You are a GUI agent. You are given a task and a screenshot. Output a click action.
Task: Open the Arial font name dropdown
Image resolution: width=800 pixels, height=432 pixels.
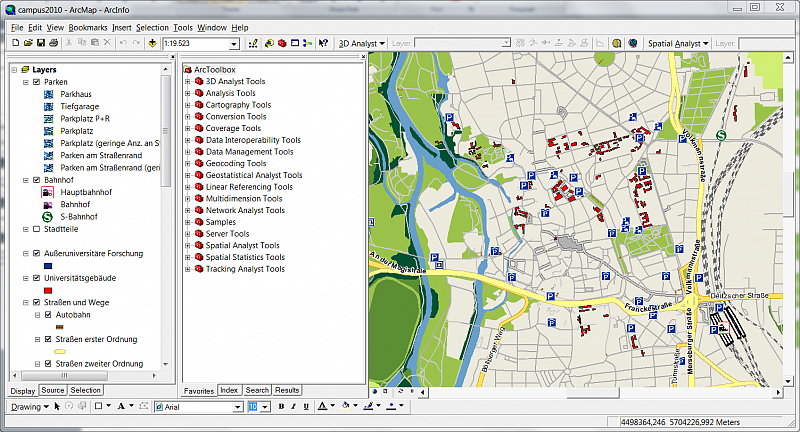point(238,407)
